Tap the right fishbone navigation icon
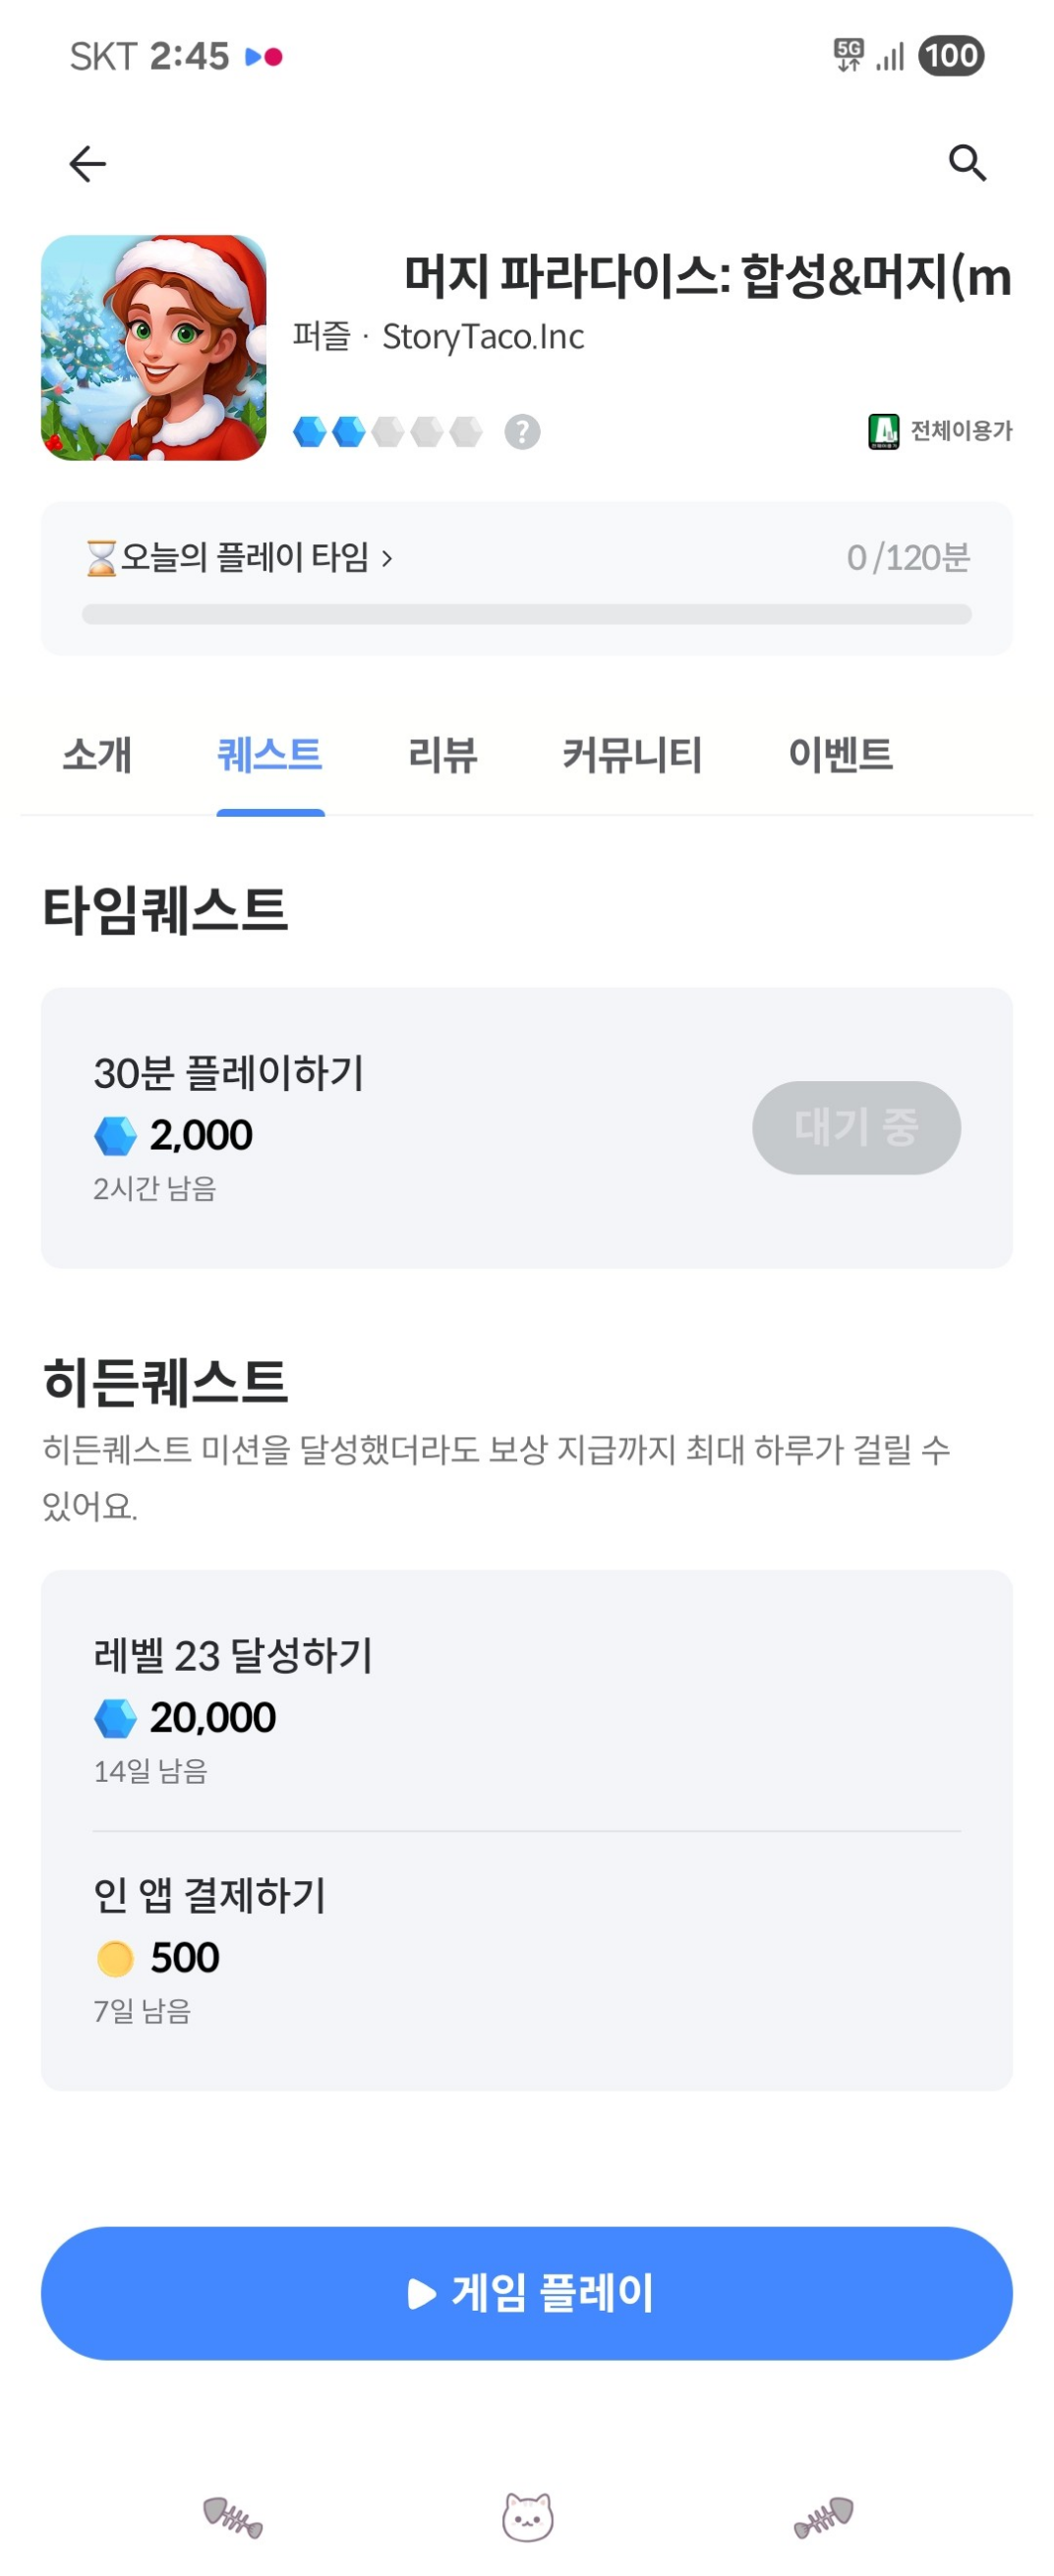Viewport: 1054px width, 2576px height. [x=824, y=2517]
